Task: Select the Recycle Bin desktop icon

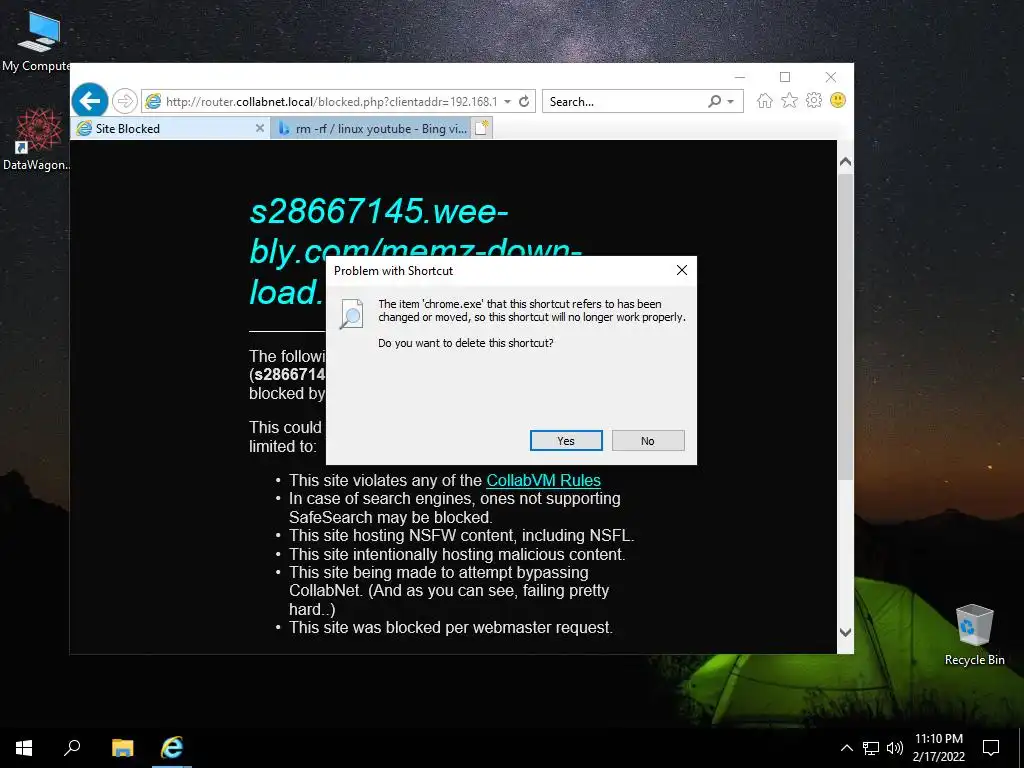Action: point(974,635)
